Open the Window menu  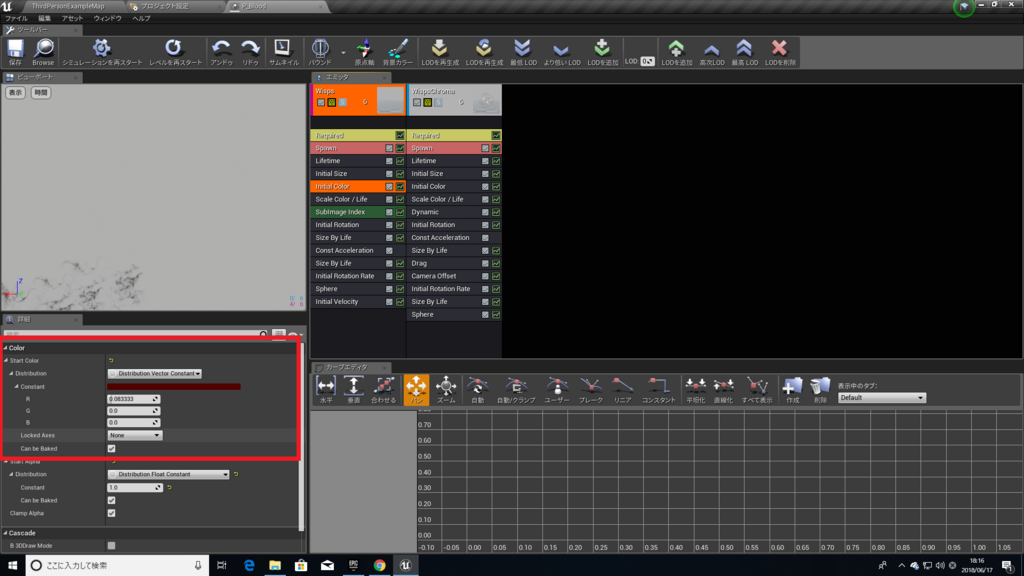pos(108,18)
